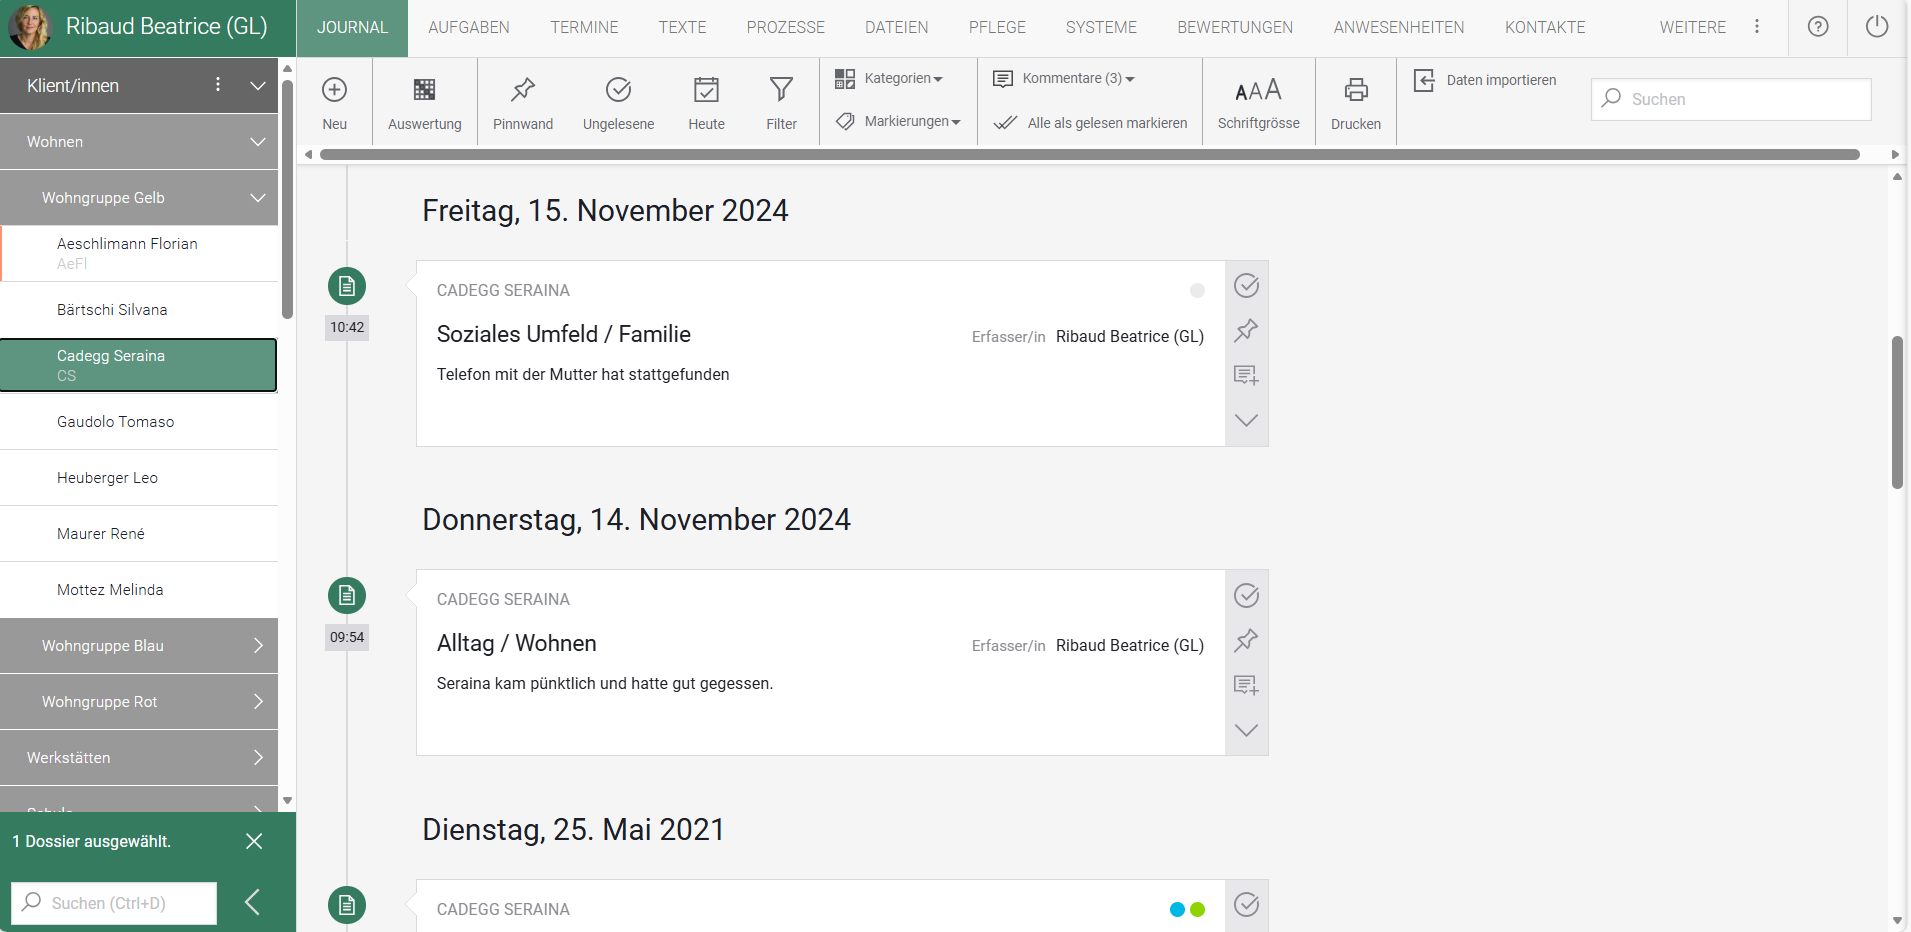
Task: Switch to the AUFGABEN tab
Action: coord(469,28)
